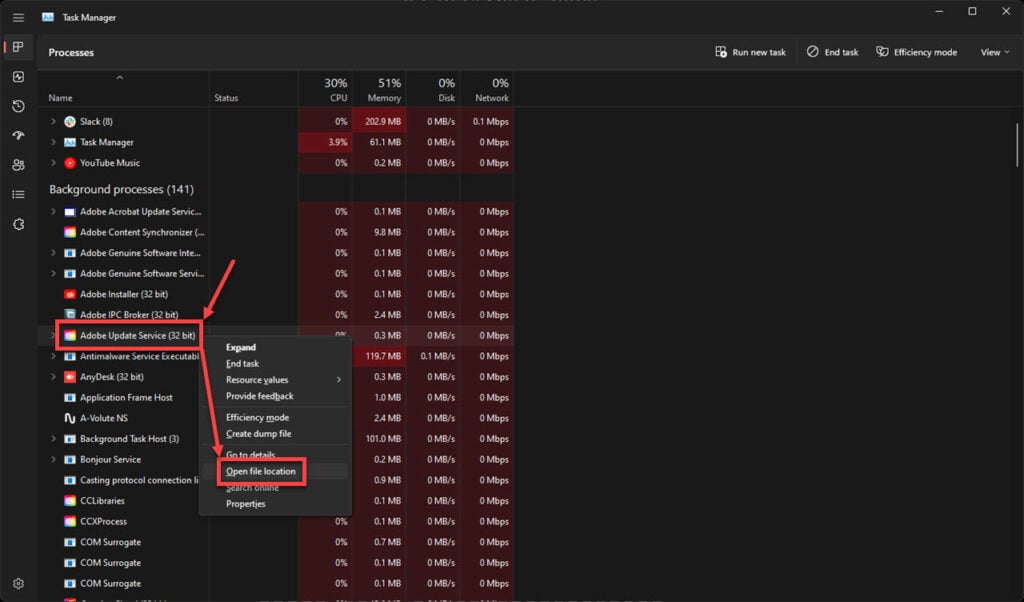Click the Adobe Content Synchronizer icon
The height and width of the screenshot is (602, 1024).
[70, 232]
